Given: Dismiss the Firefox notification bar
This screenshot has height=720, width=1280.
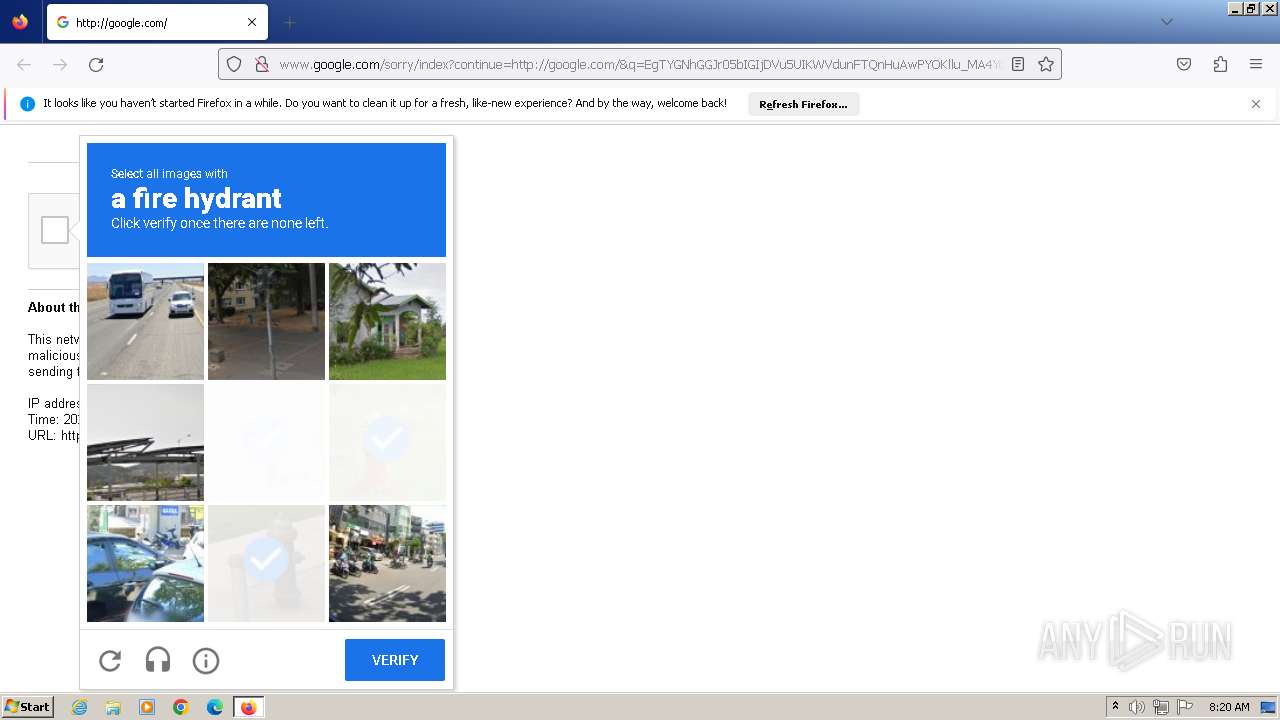Looking at the screenshot, I should 1256,104.
